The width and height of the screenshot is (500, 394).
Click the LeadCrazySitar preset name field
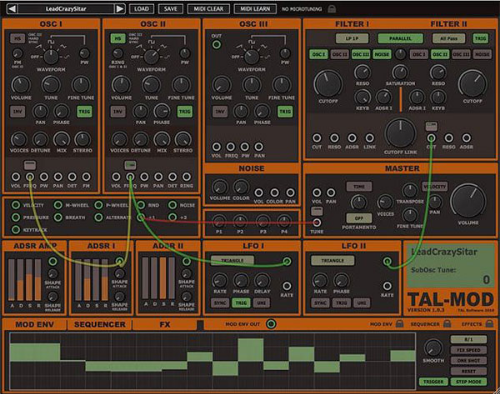[x=66, y=9]
